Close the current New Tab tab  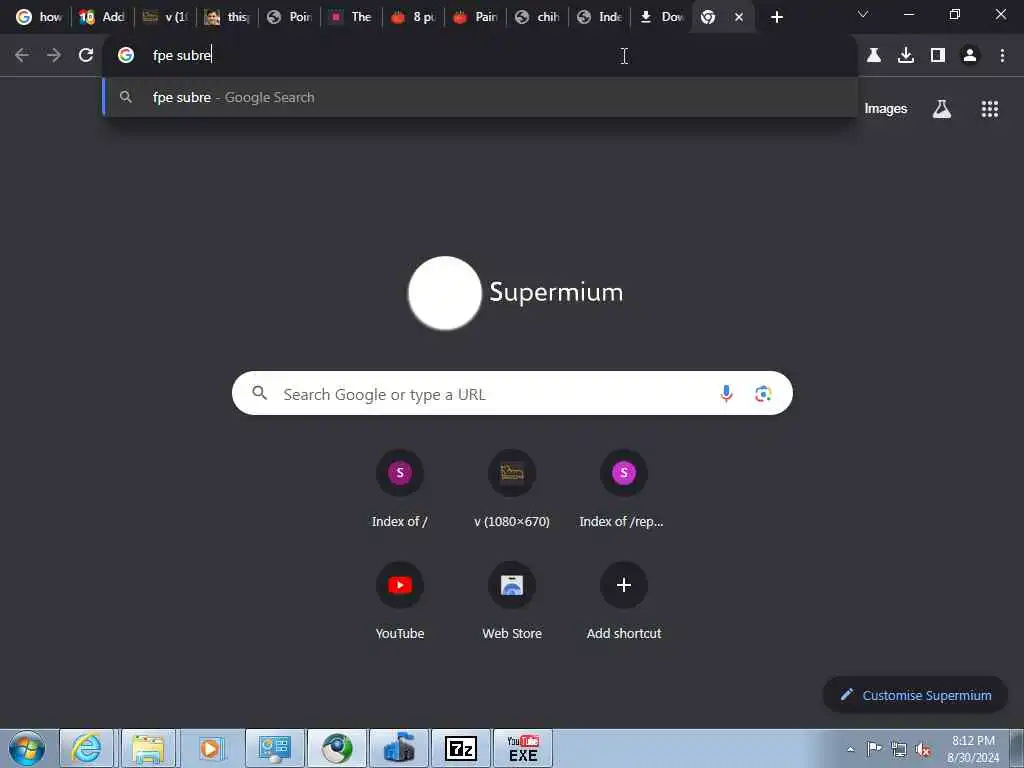[739, 17]
